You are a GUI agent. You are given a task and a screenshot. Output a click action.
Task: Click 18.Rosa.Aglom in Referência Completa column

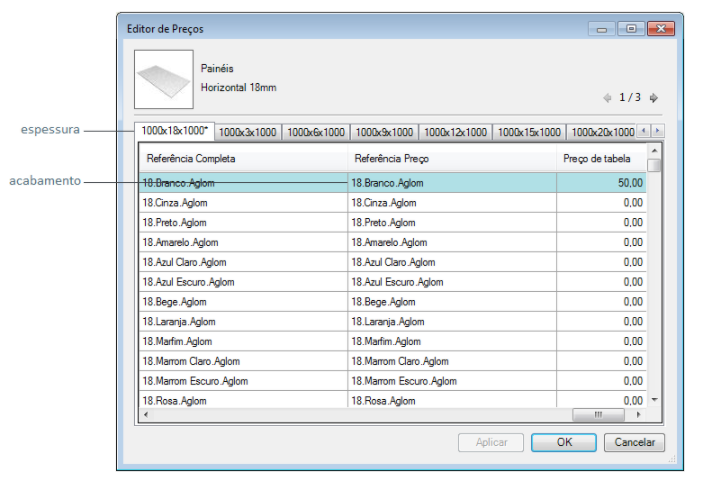click(x=243, y=400)
